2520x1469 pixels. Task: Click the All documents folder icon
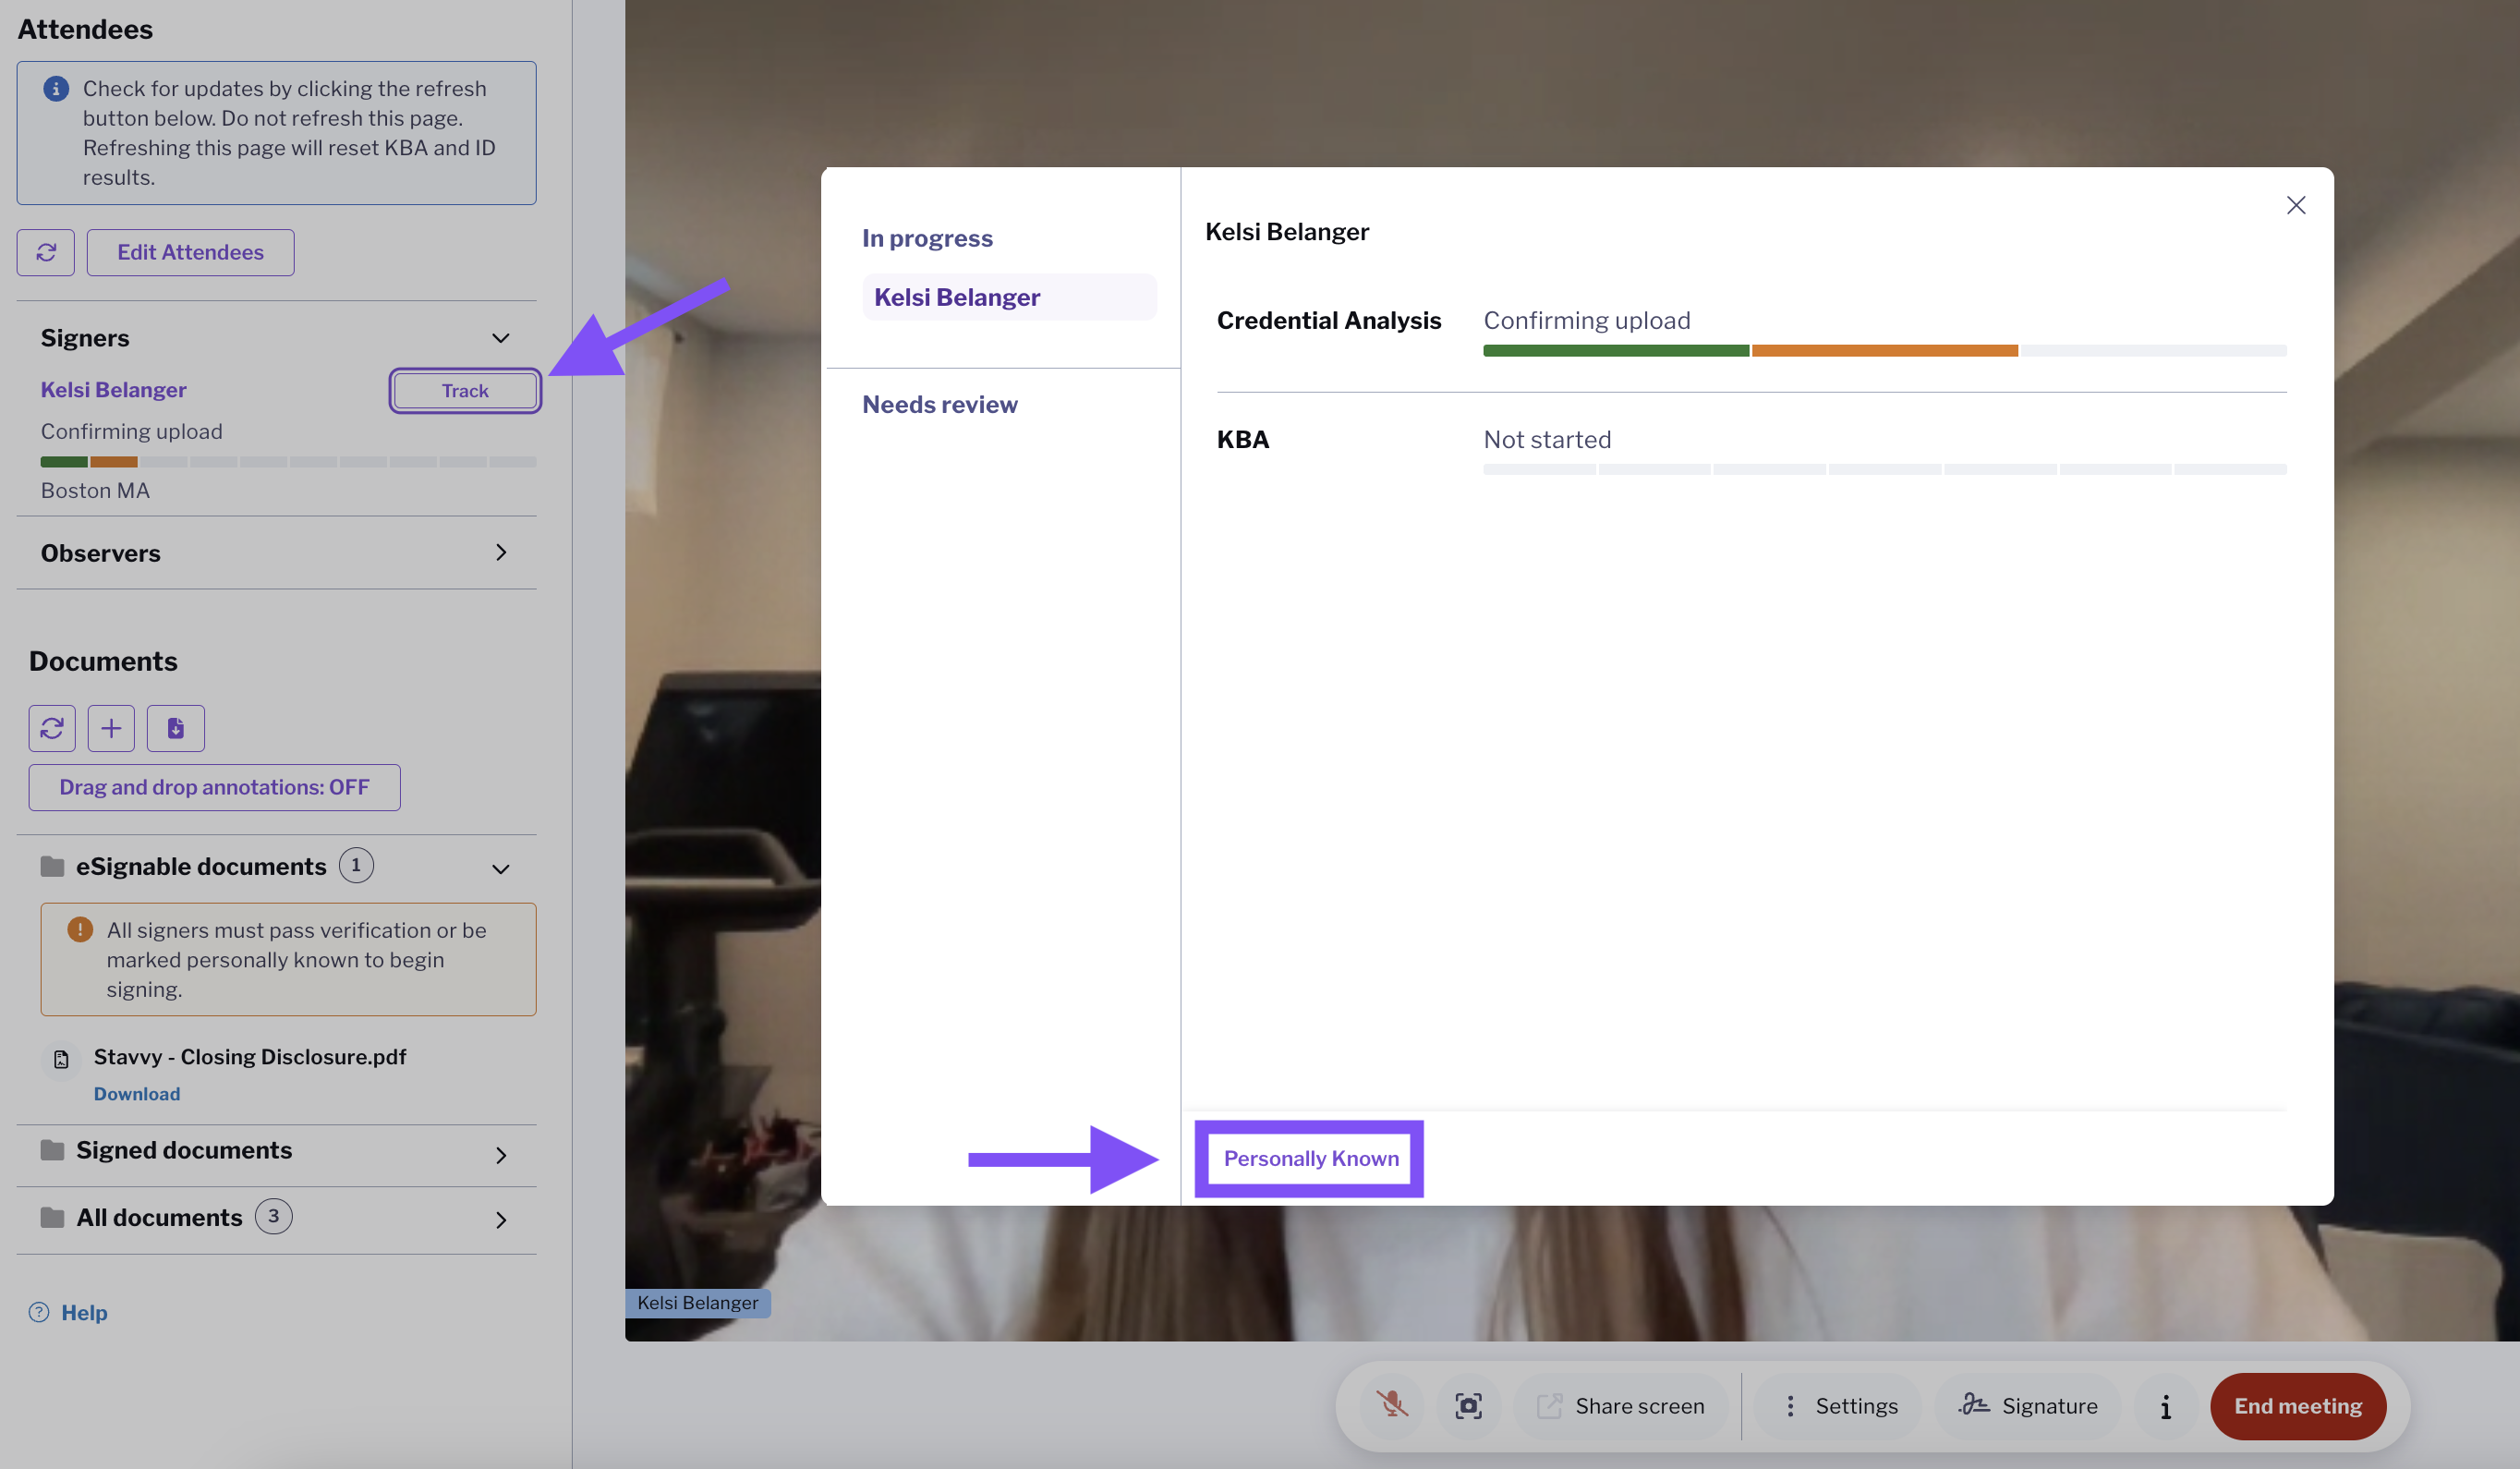pos(52,1218)
